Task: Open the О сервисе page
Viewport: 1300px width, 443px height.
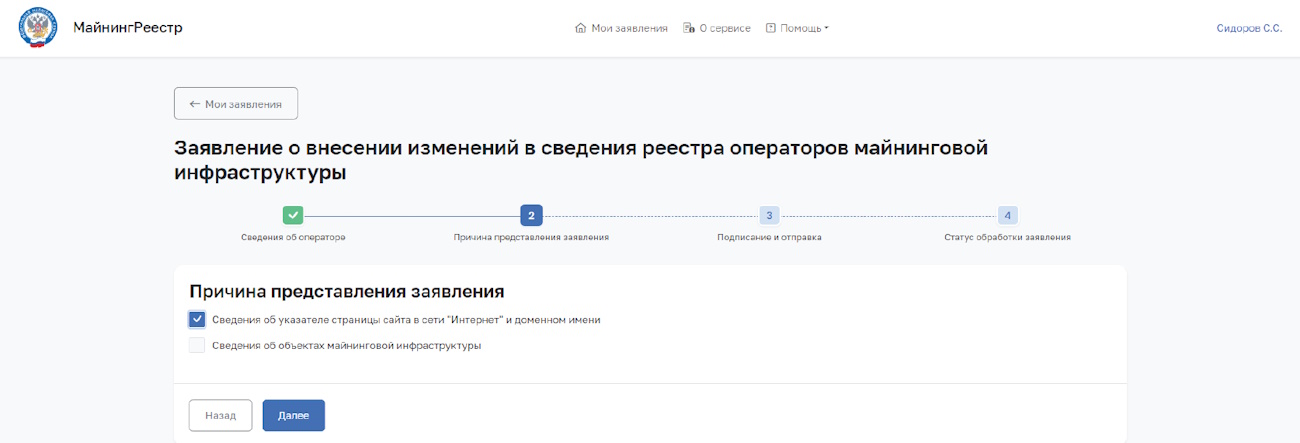Action: 717,28
